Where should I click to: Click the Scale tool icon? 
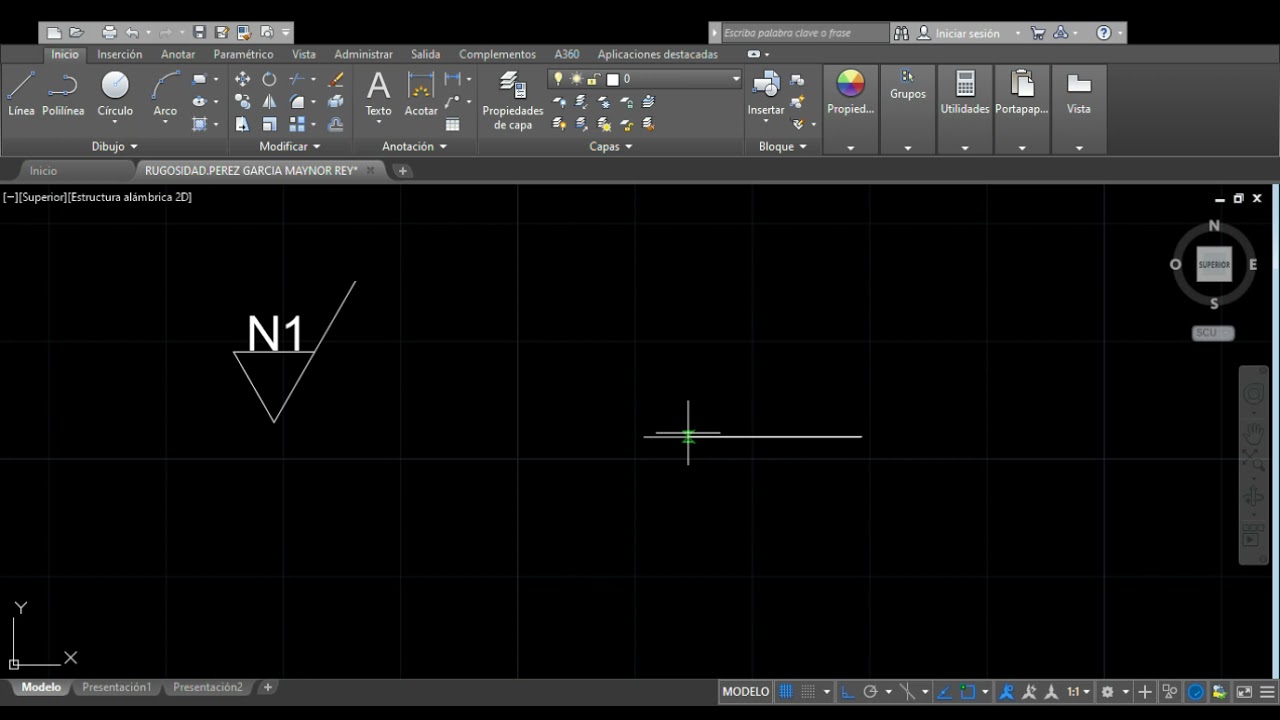(269, 124)
